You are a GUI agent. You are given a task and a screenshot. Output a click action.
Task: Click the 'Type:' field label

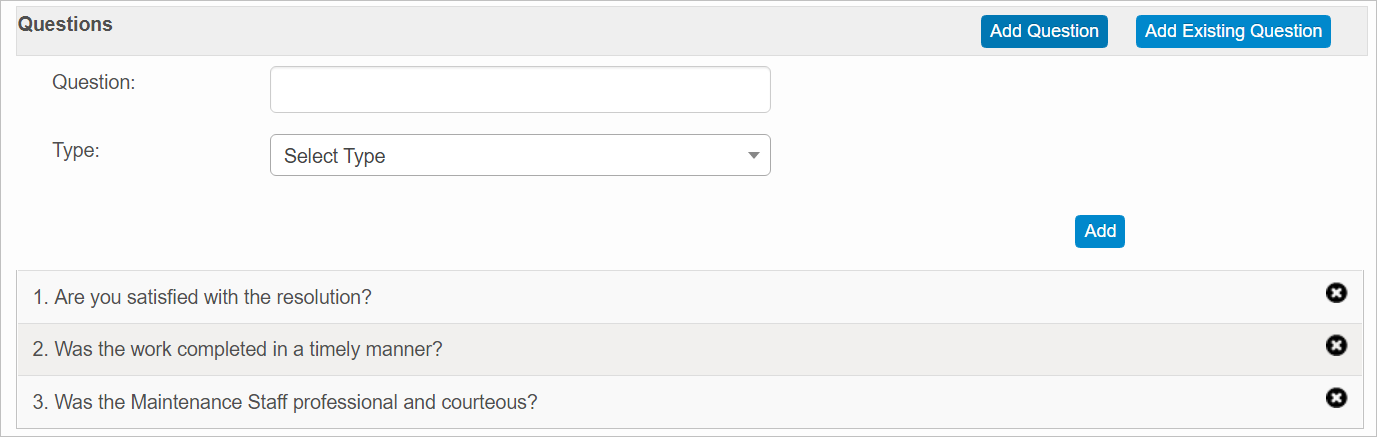coord(75,150)
